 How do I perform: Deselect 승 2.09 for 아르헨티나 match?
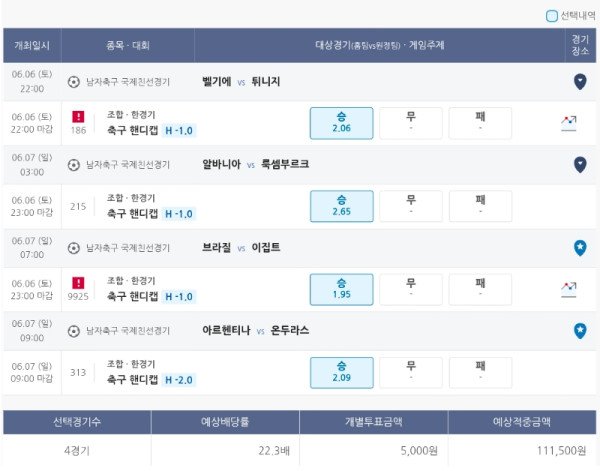point(341,373)
